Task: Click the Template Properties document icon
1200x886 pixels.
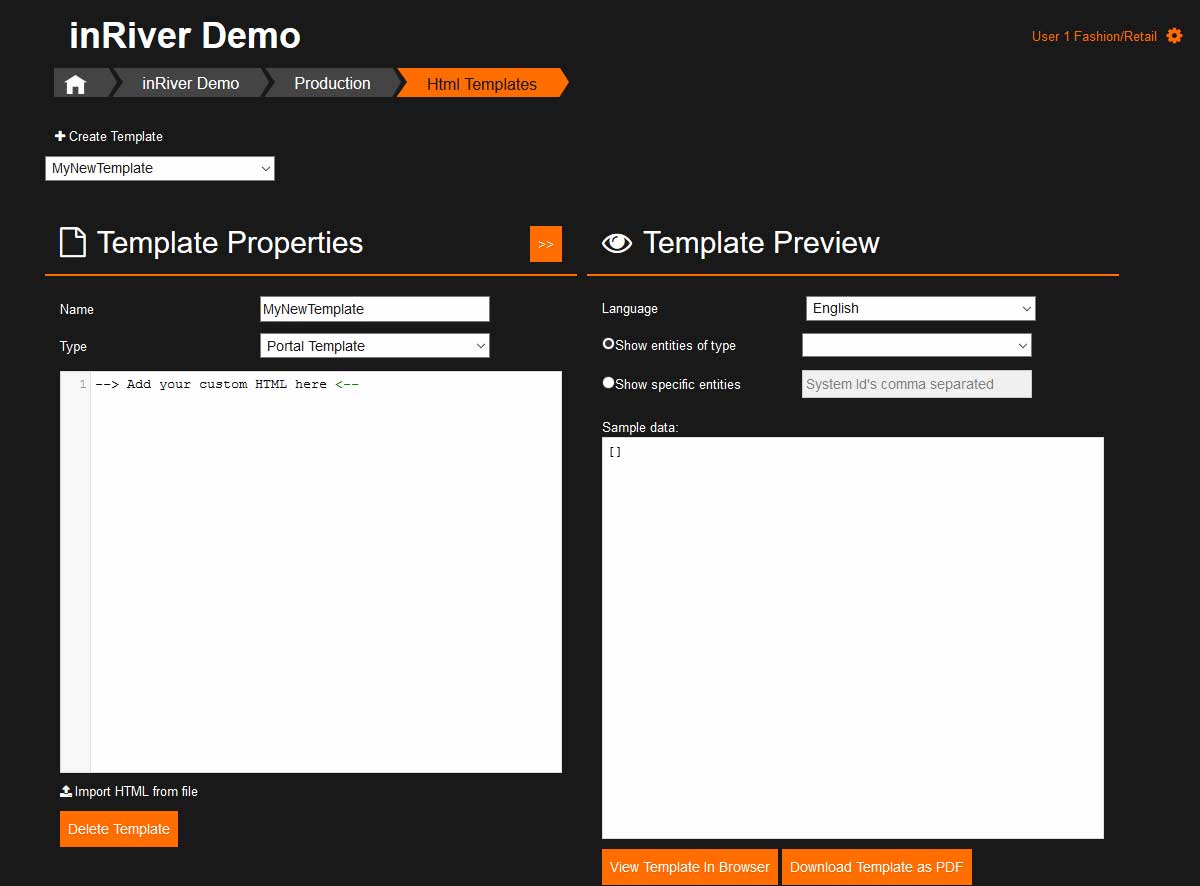Action: tap(72, 242)
